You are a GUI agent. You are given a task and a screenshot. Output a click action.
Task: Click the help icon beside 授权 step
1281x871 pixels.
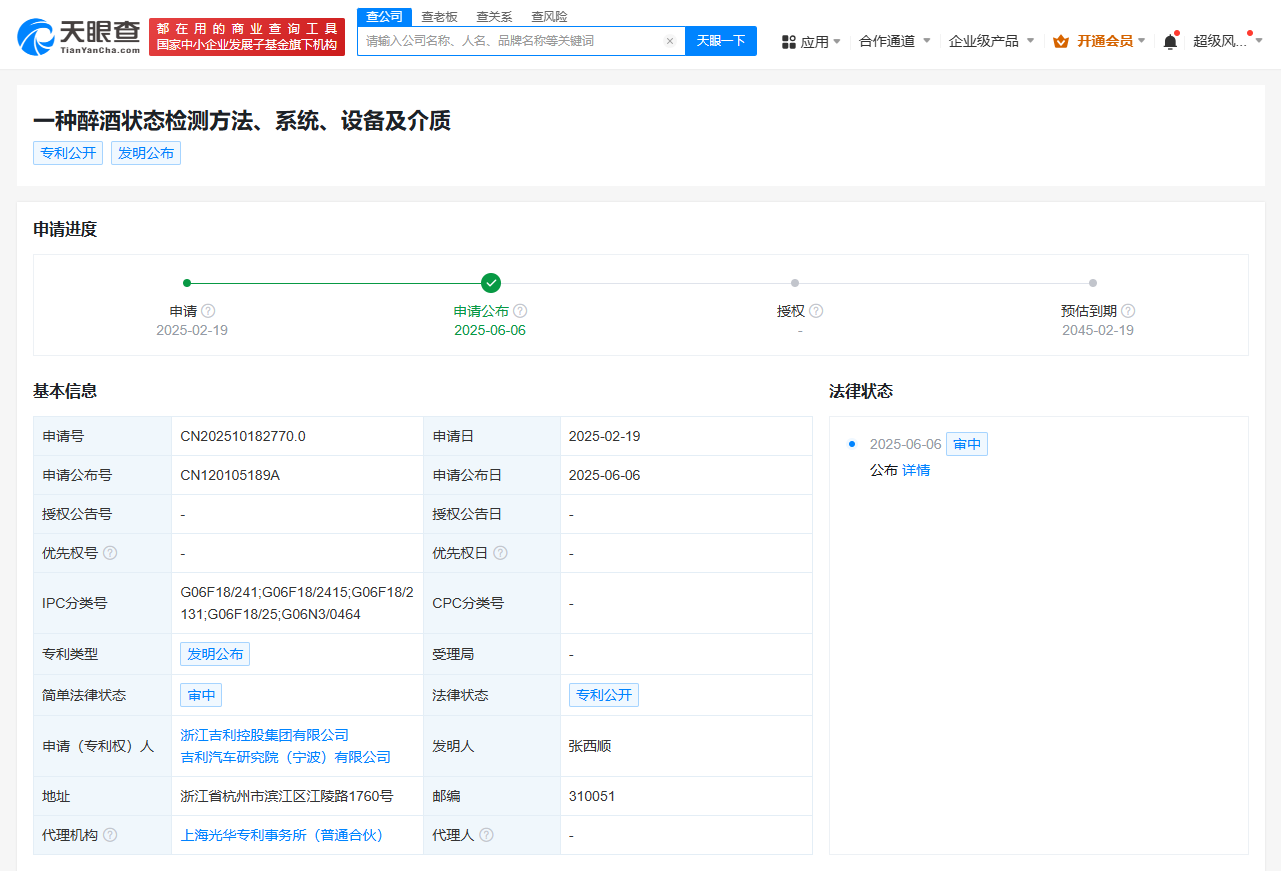(x=816, y=311)
